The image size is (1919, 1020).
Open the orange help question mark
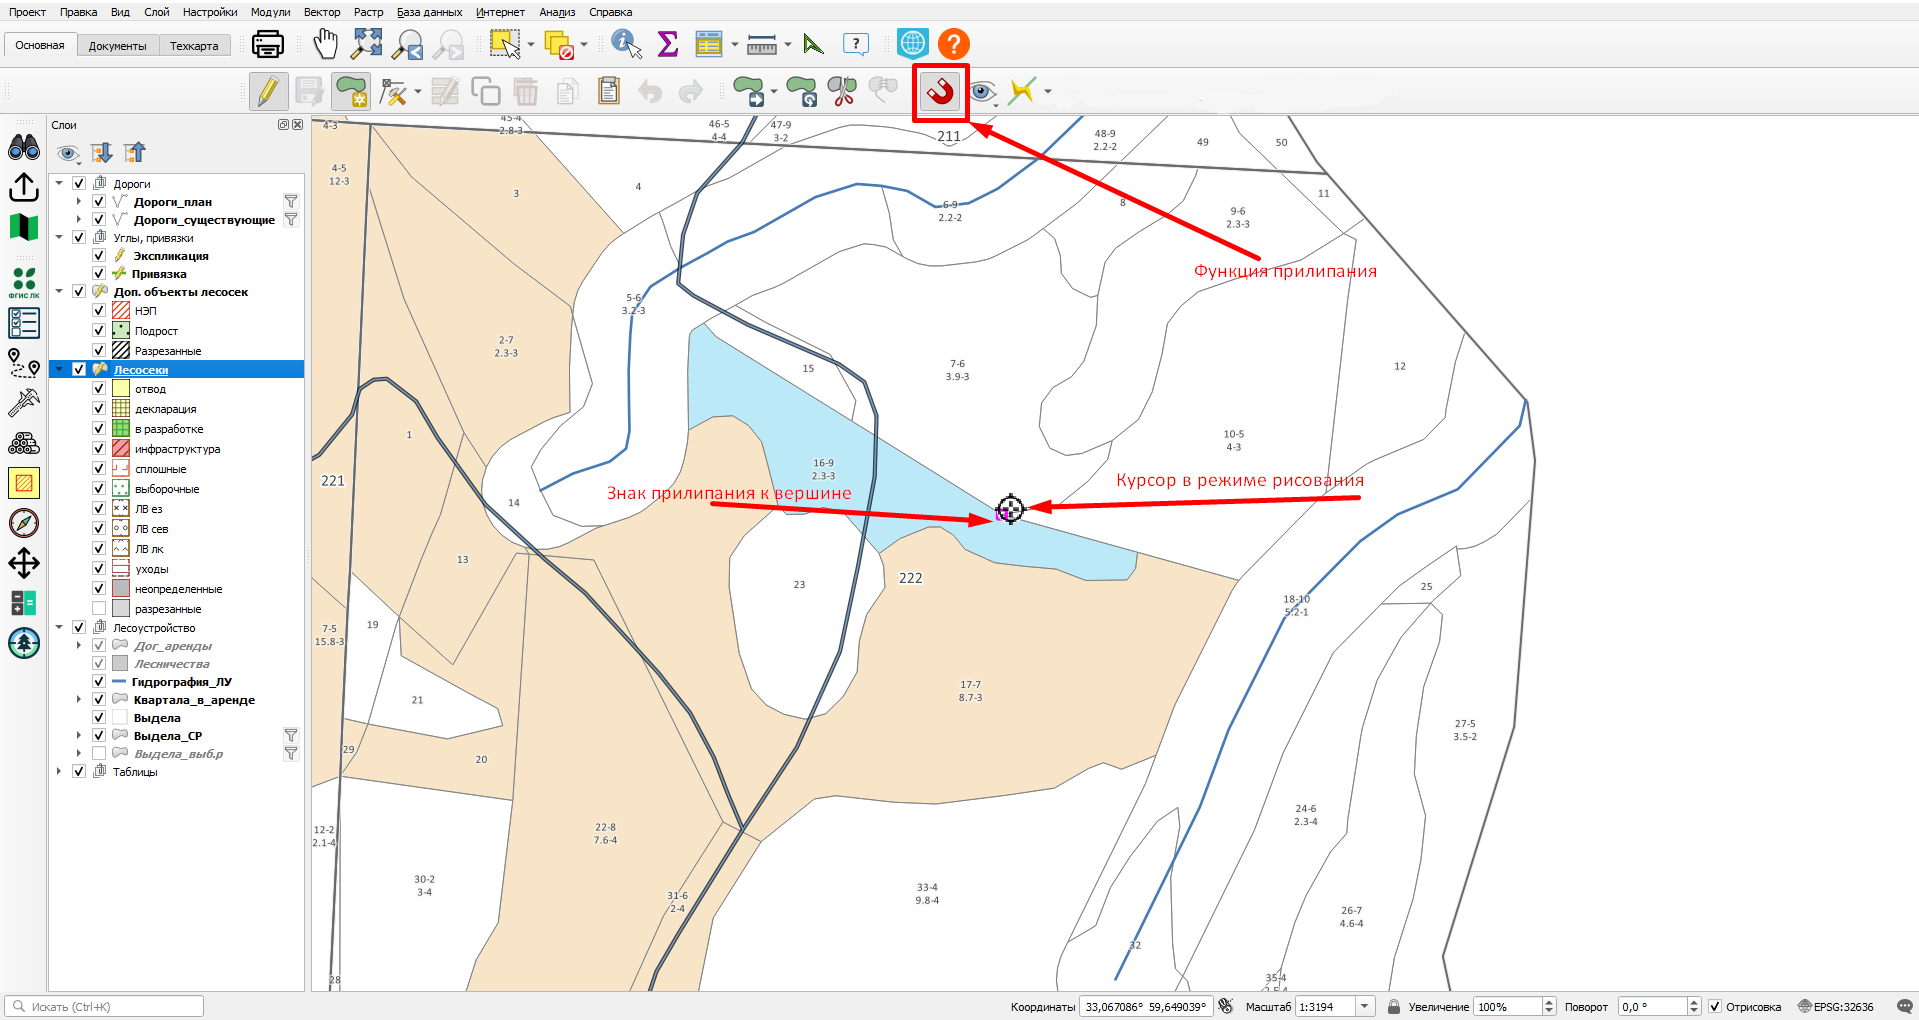[x=953, y=44]
